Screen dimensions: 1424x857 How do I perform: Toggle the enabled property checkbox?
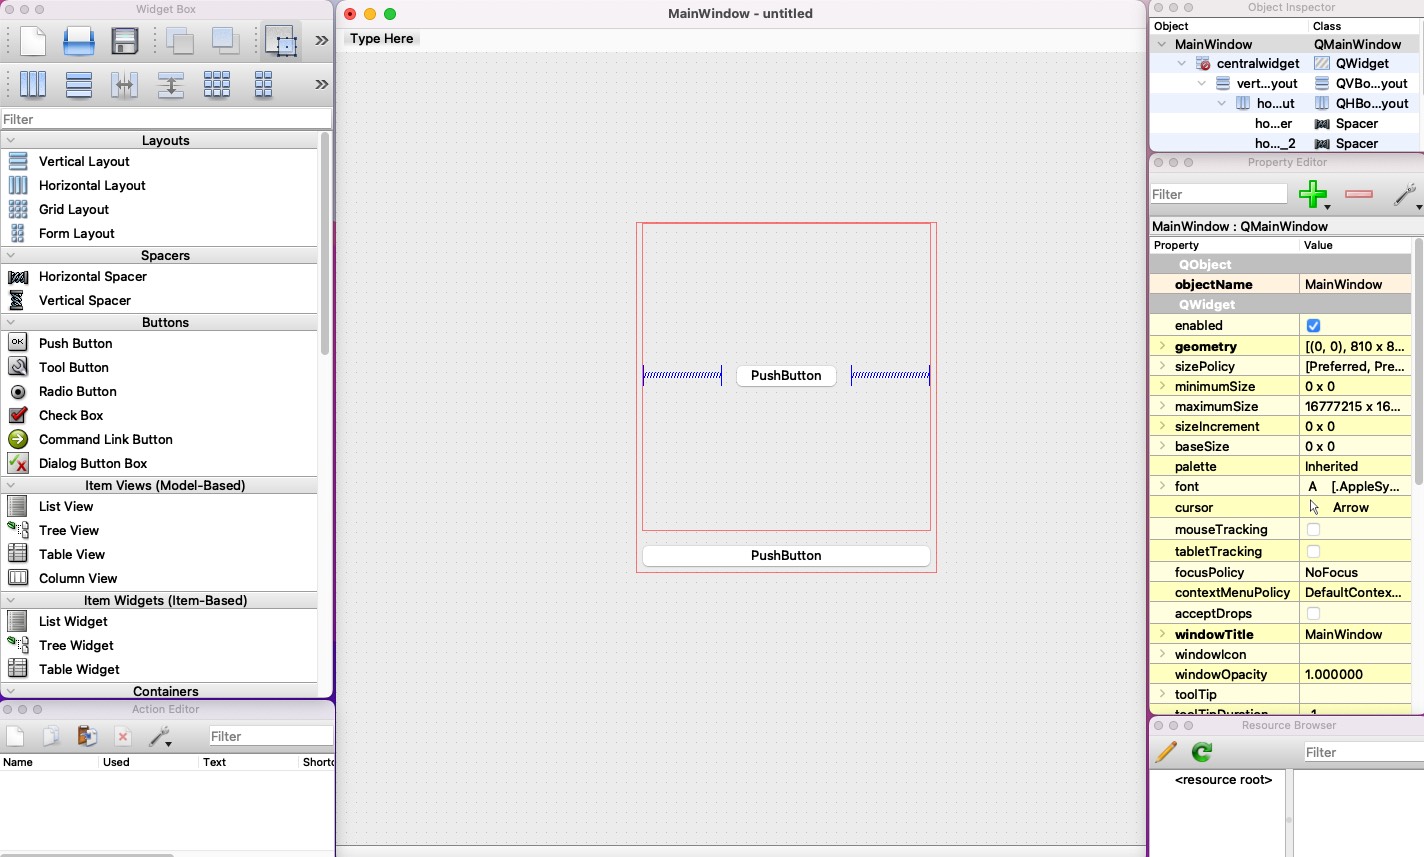[x=1313, y=326]
